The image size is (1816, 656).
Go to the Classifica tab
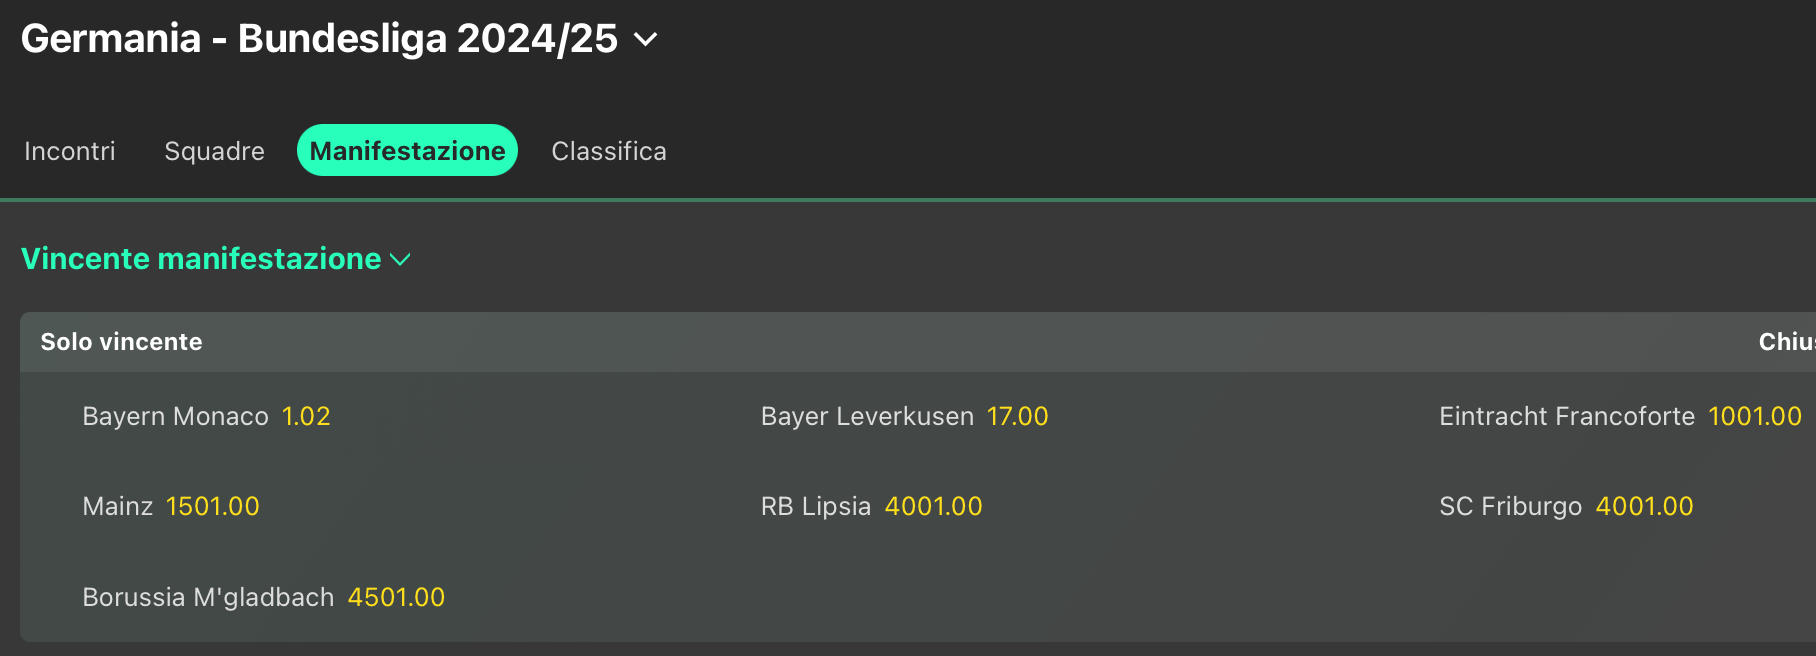tap(609, 151)
